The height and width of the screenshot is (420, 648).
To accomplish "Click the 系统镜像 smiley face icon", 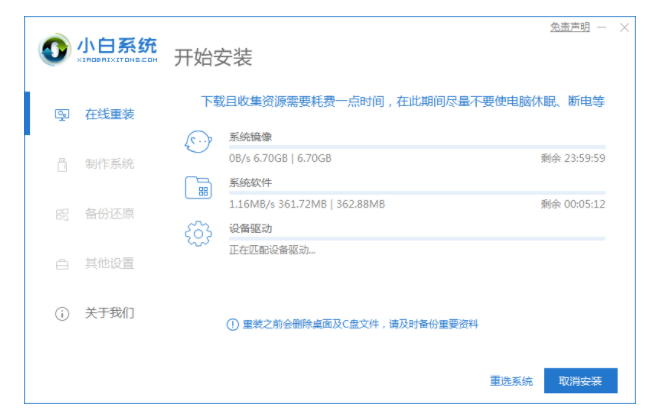I will point(199,143).
